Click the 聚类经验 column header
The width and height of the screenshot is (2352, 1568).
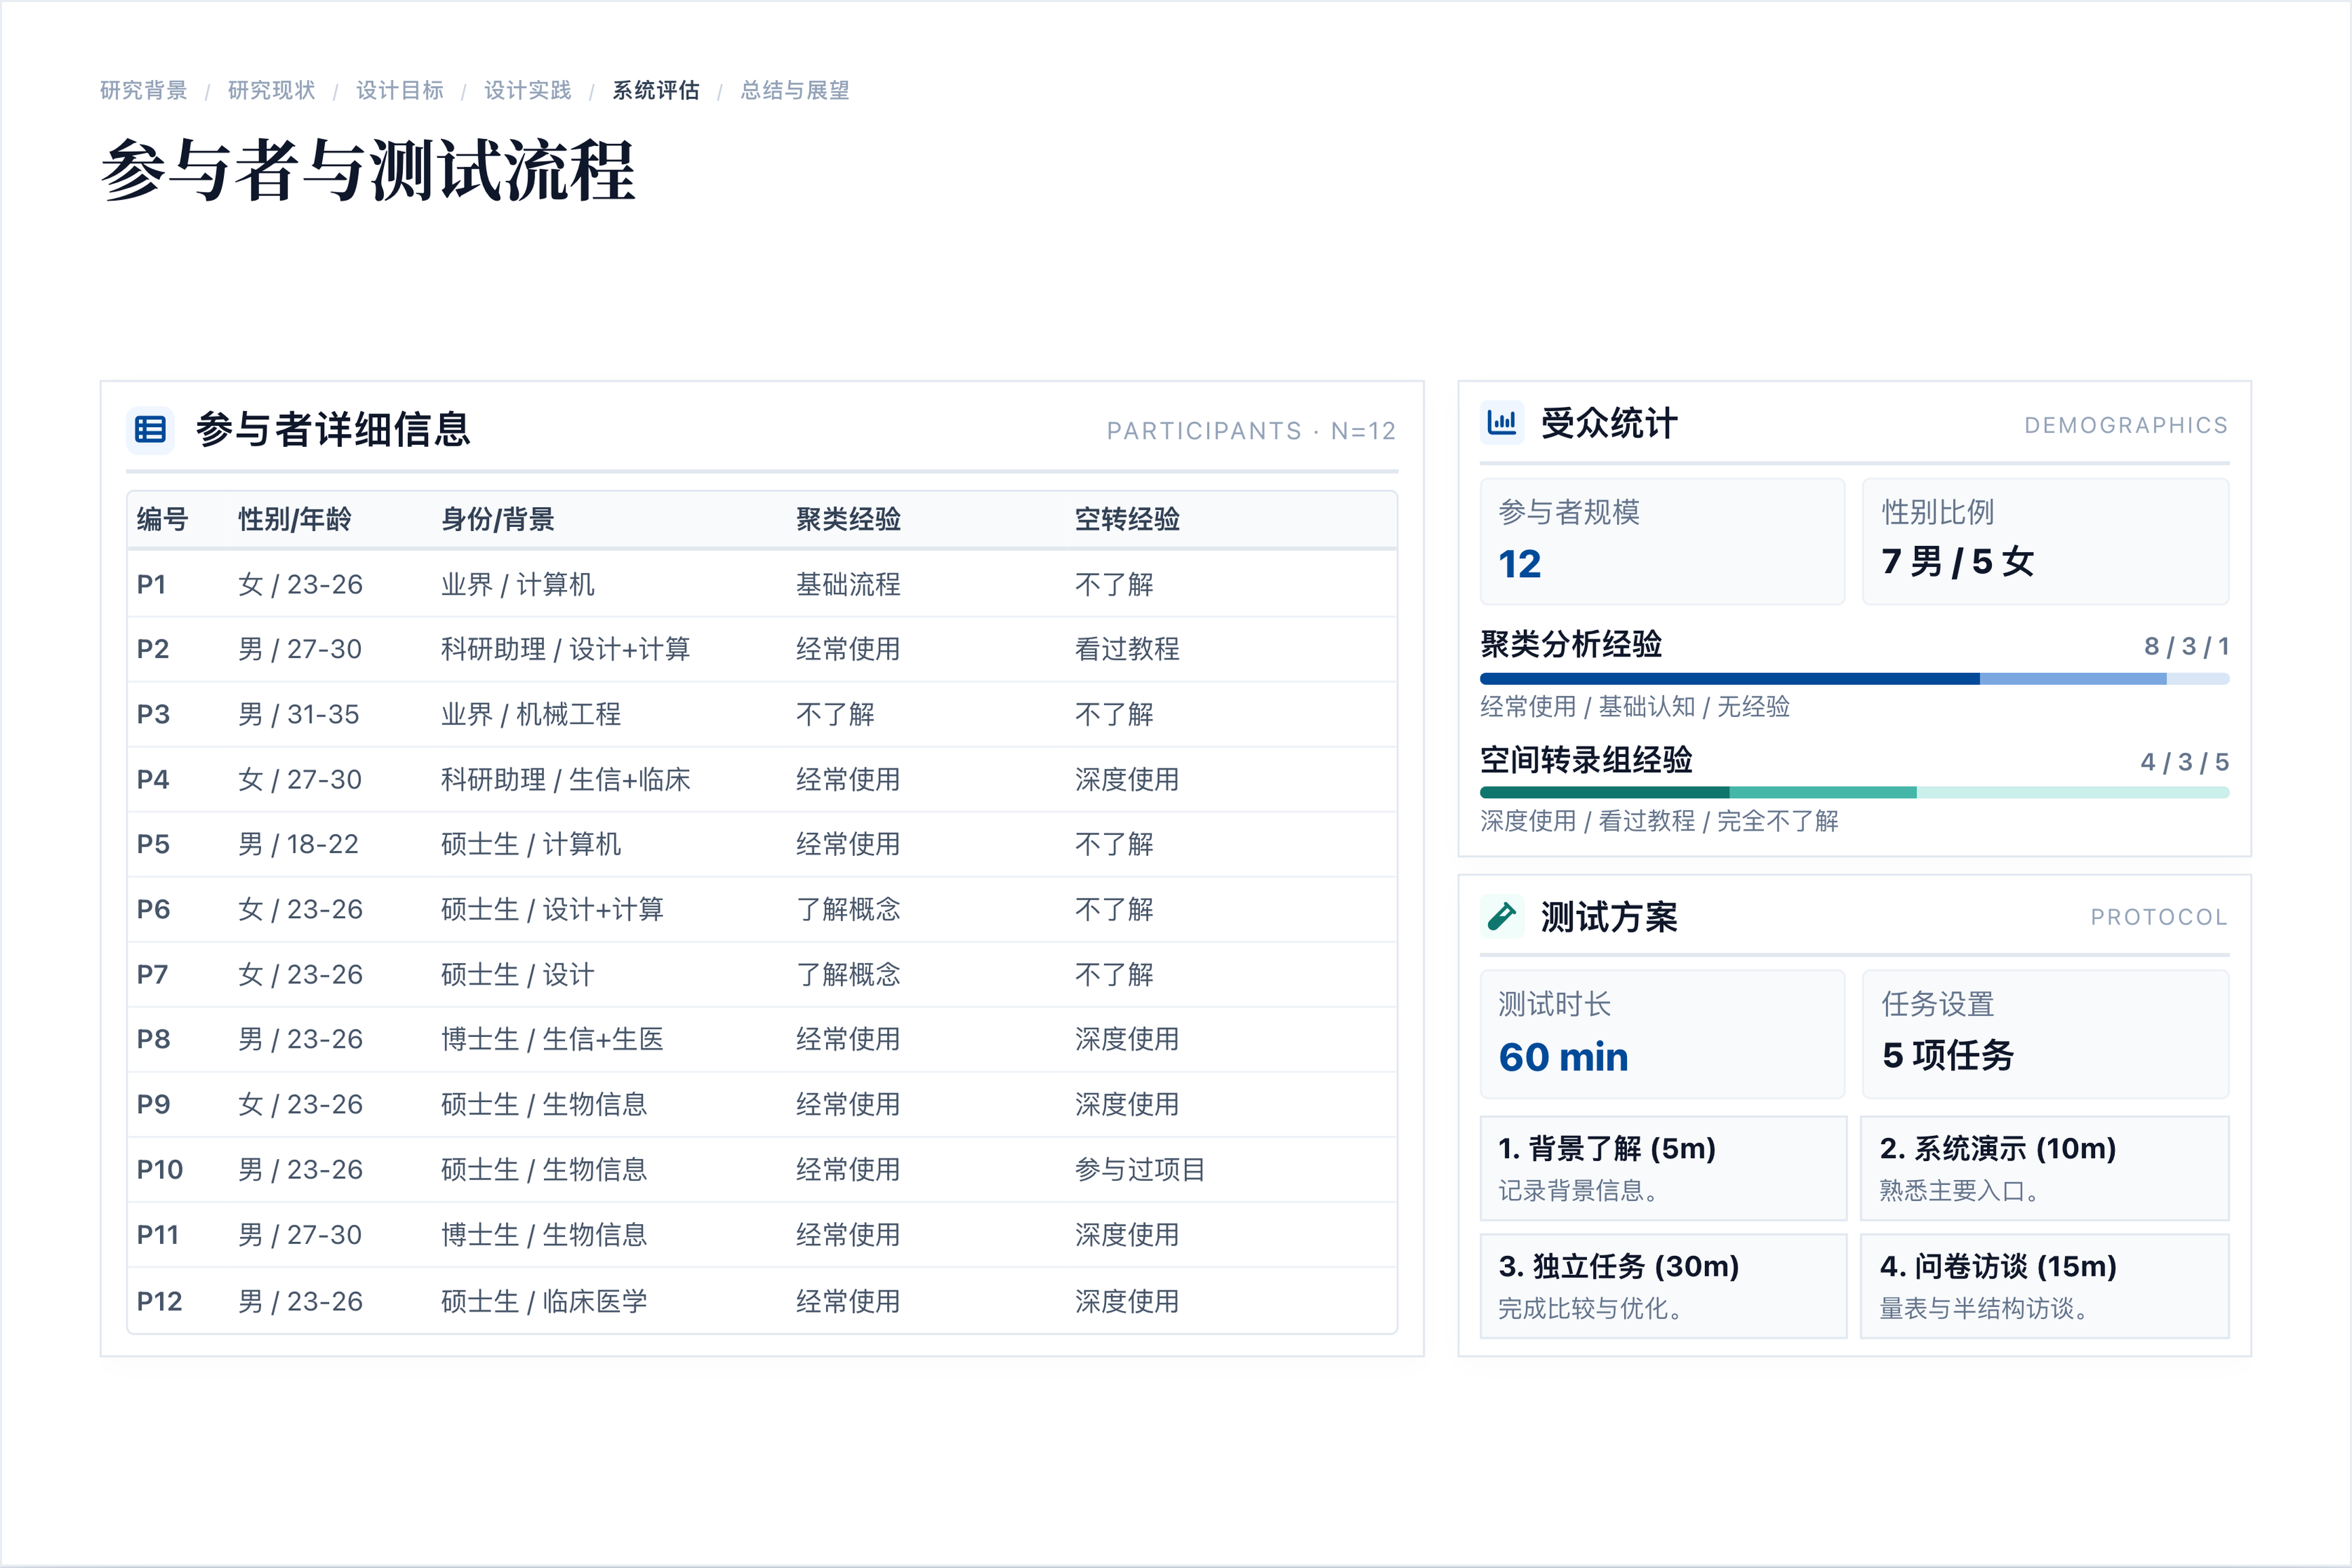pyautogui.click(x=848, y=519)
